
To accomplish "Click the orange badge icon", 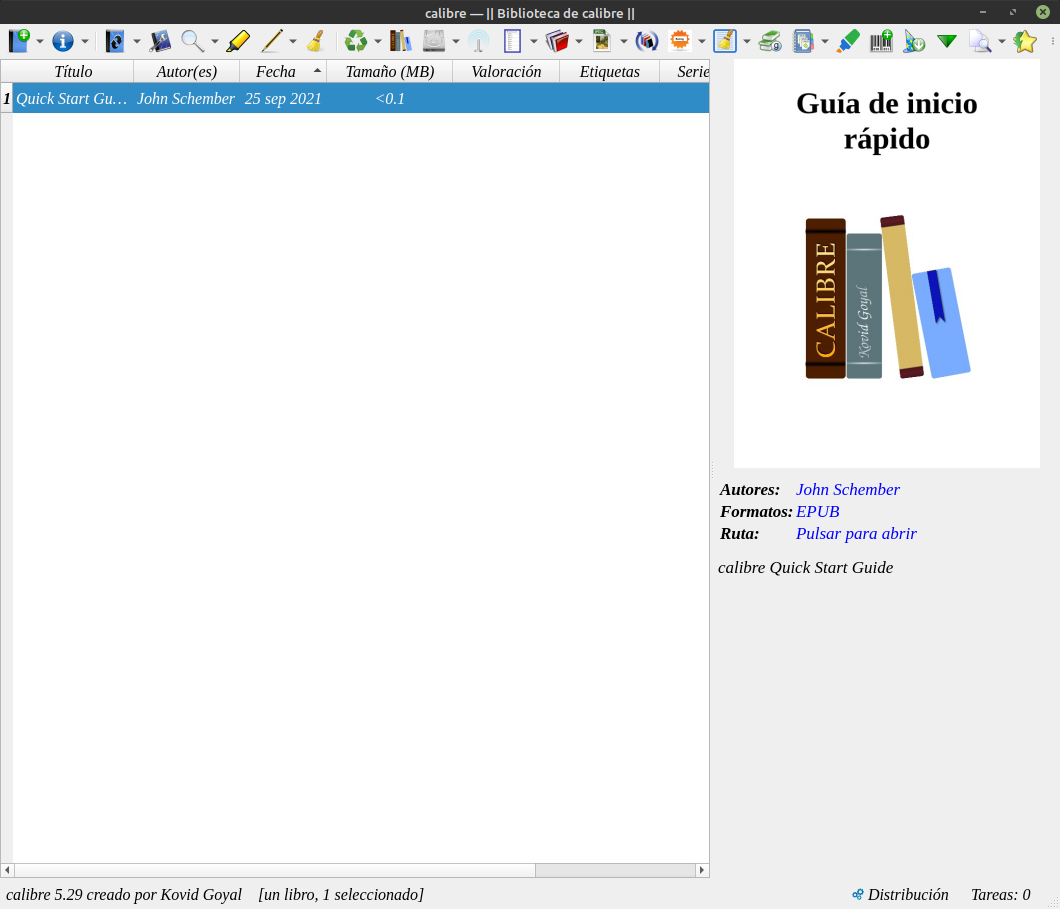I will pos(680,41).
